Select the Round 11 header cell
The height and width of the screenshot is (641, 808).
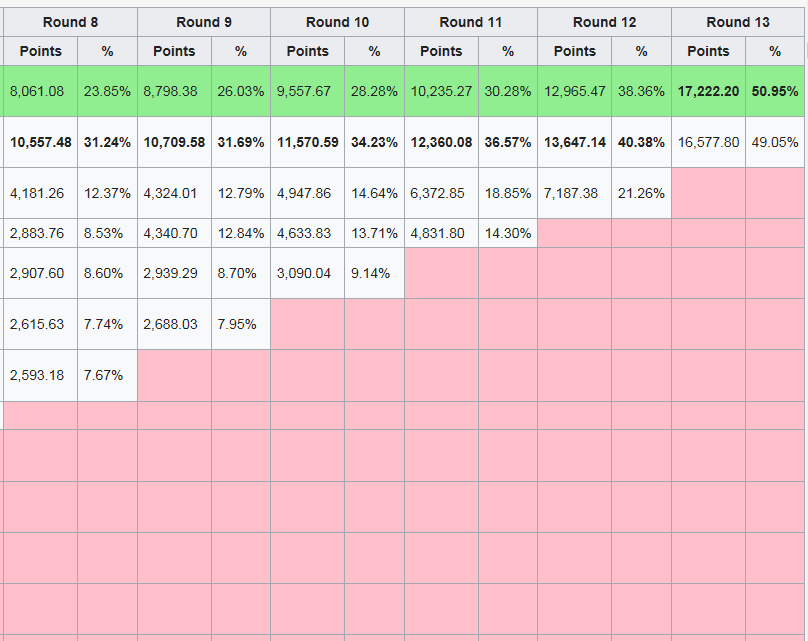point(470,22)
